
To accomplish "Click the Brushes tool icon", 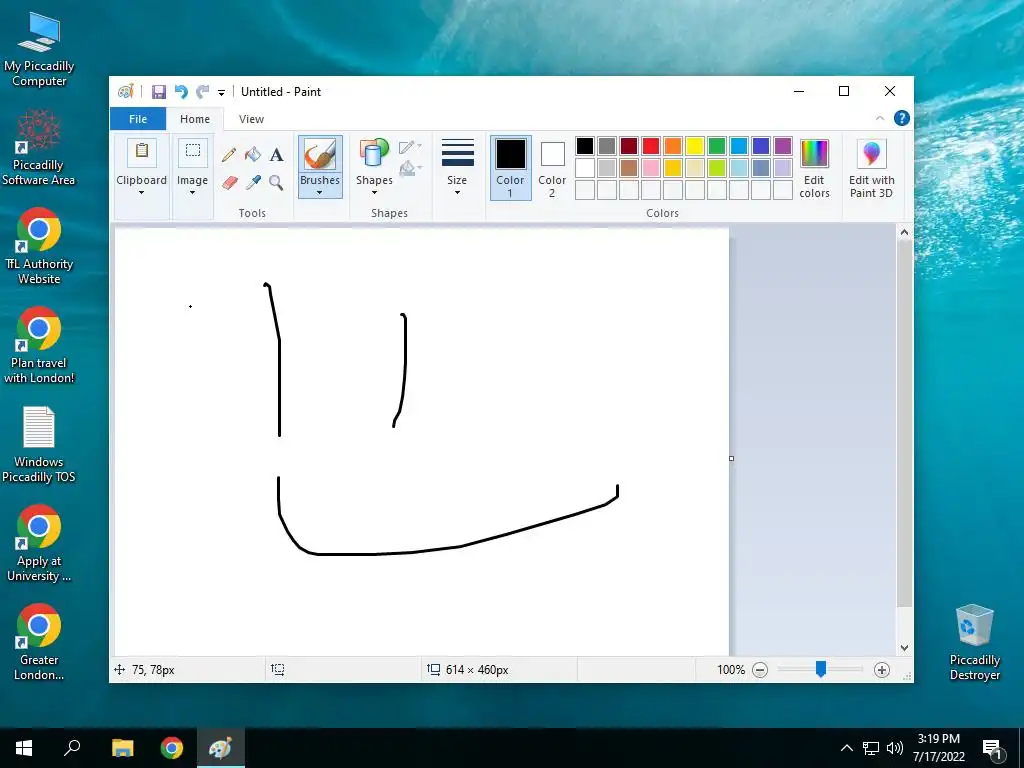I will coord(320,155).
